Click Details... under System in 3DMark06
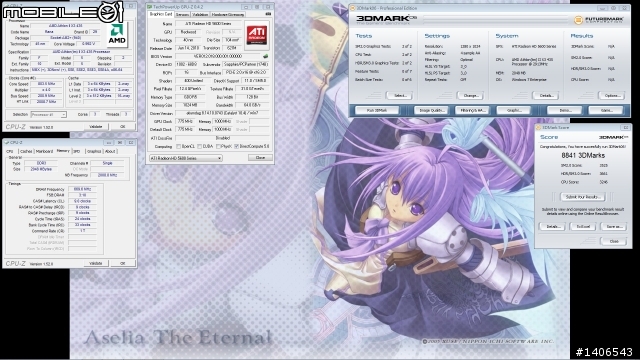 click(x=546, y=96)
